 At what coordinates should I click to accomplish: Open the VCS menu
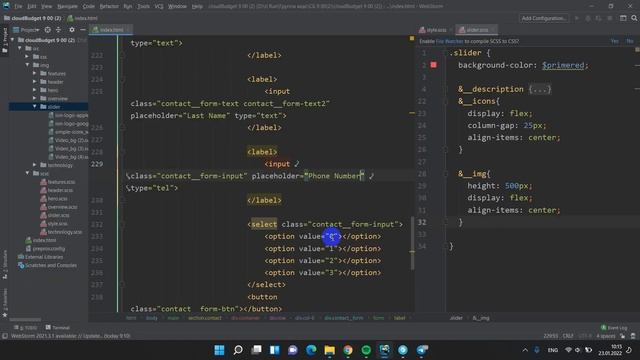click(159, 6)
